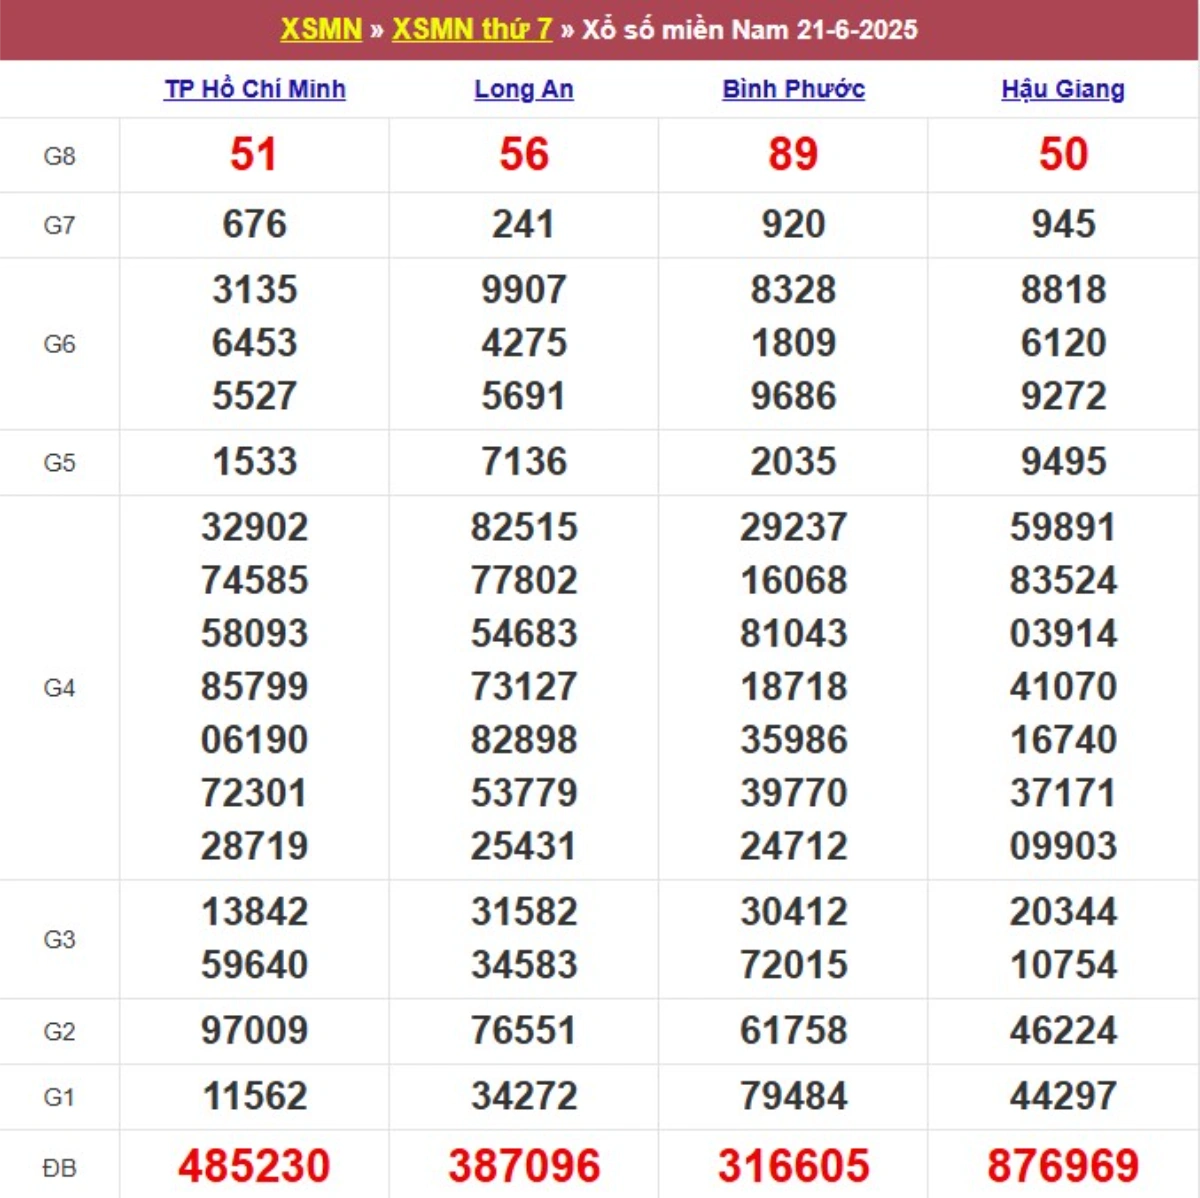Select G5 number 7136
The width and height of the screenshot is (1200, 1198).
pyautogui.click(x=524, y=462)
